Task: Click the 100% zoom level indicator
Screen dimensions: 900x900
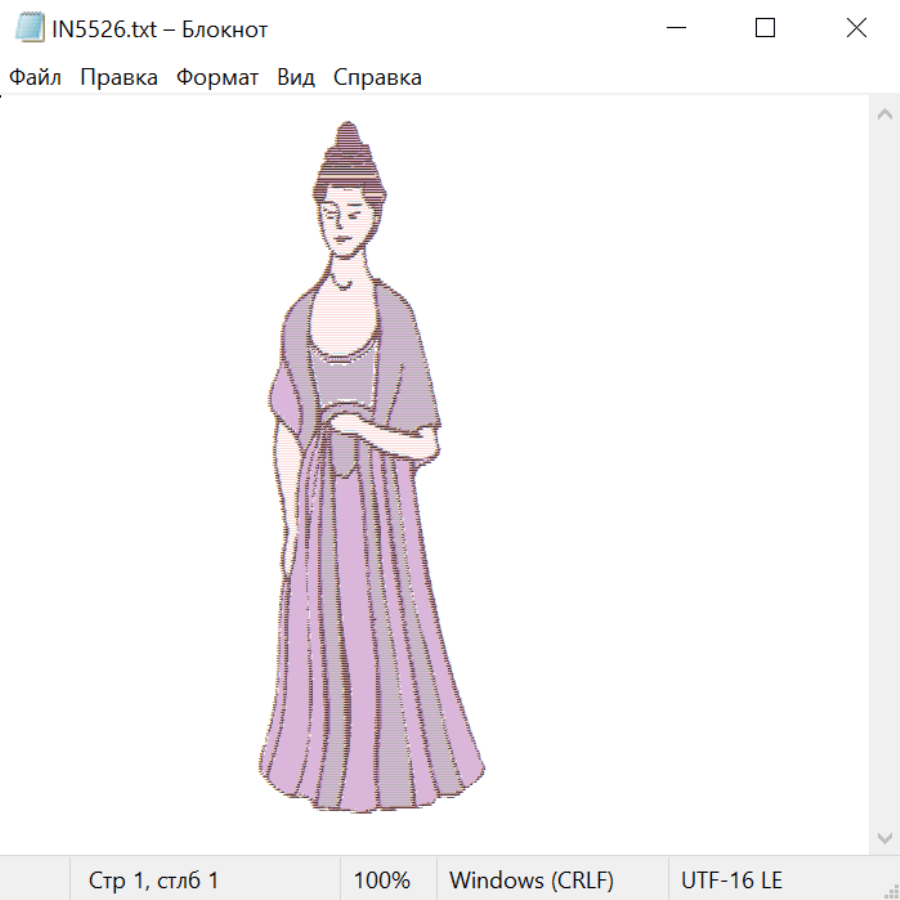Action: click(x=381, y=881)
